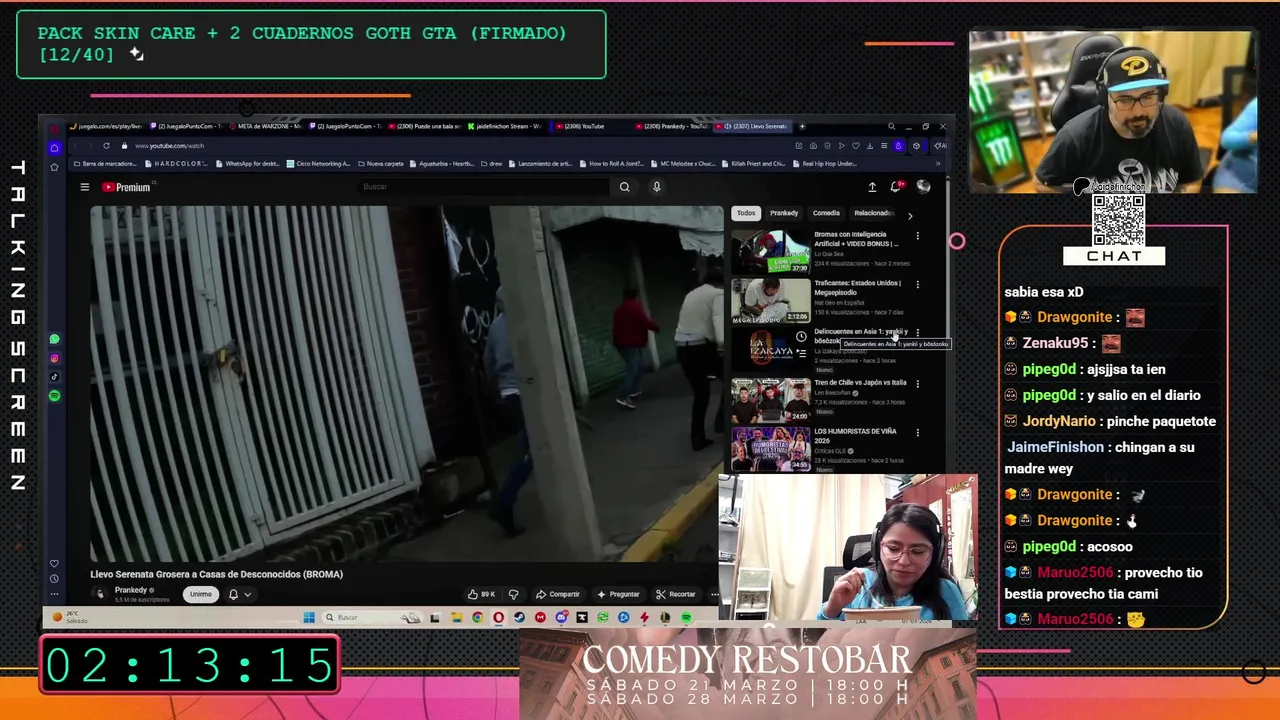1280x720 pixels.
Task: Click the YouTube search input field
Action: (483, 187)
